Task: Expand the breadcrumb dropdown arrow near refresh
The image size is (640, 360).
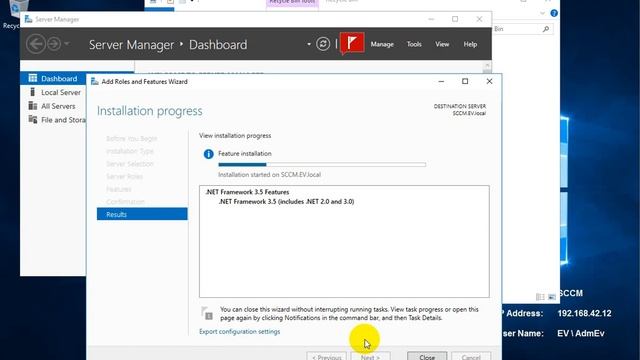Action: [x=309, y=44]
